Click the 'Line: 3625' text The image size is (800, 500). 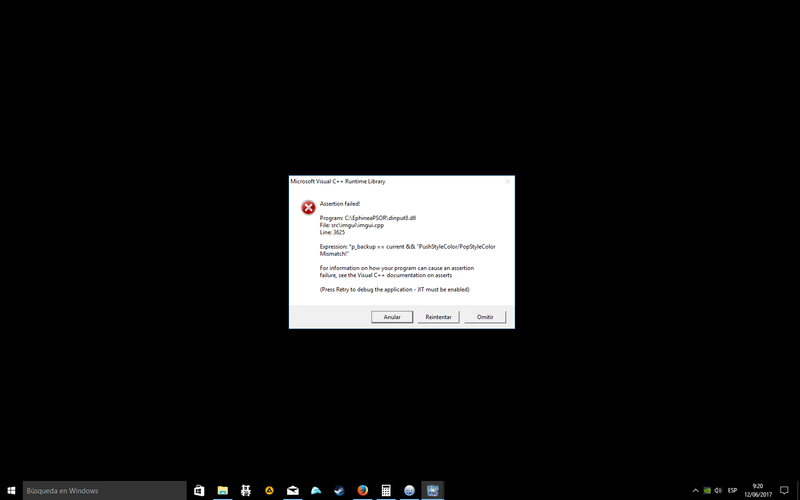click(x=332, y=232)
